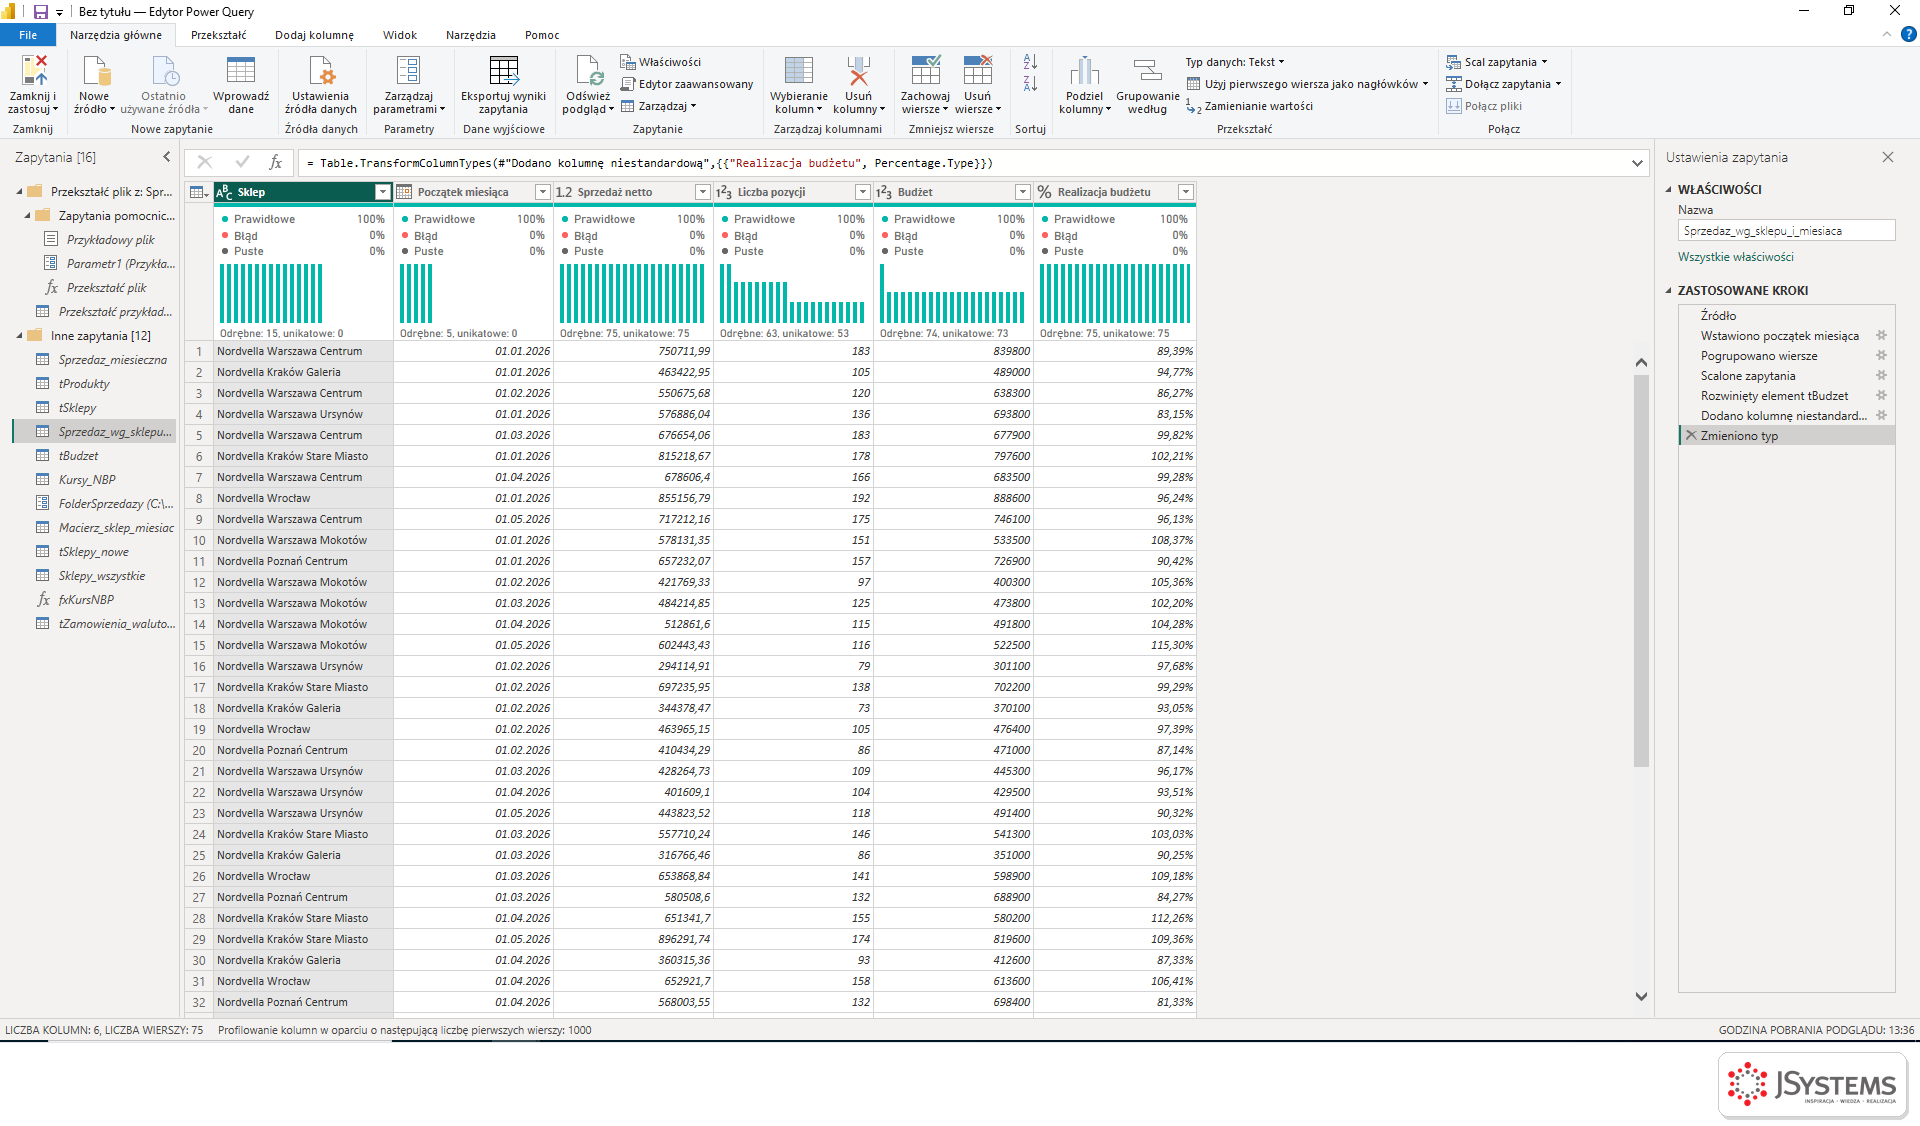1920x1126 pixels.
Task: Click the formula bar text
Action: pyautogui.click(x=649, y=163)
